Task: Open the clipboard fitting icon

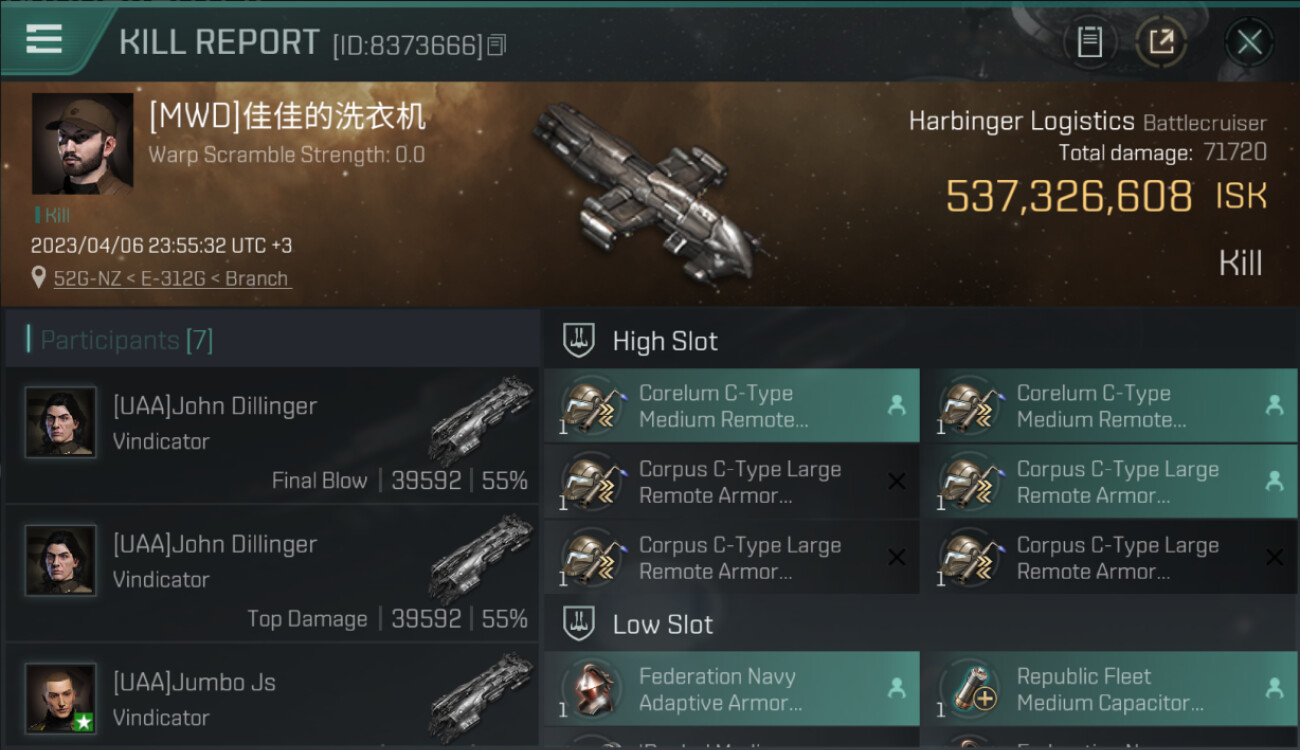Action: click(1089, 42)
